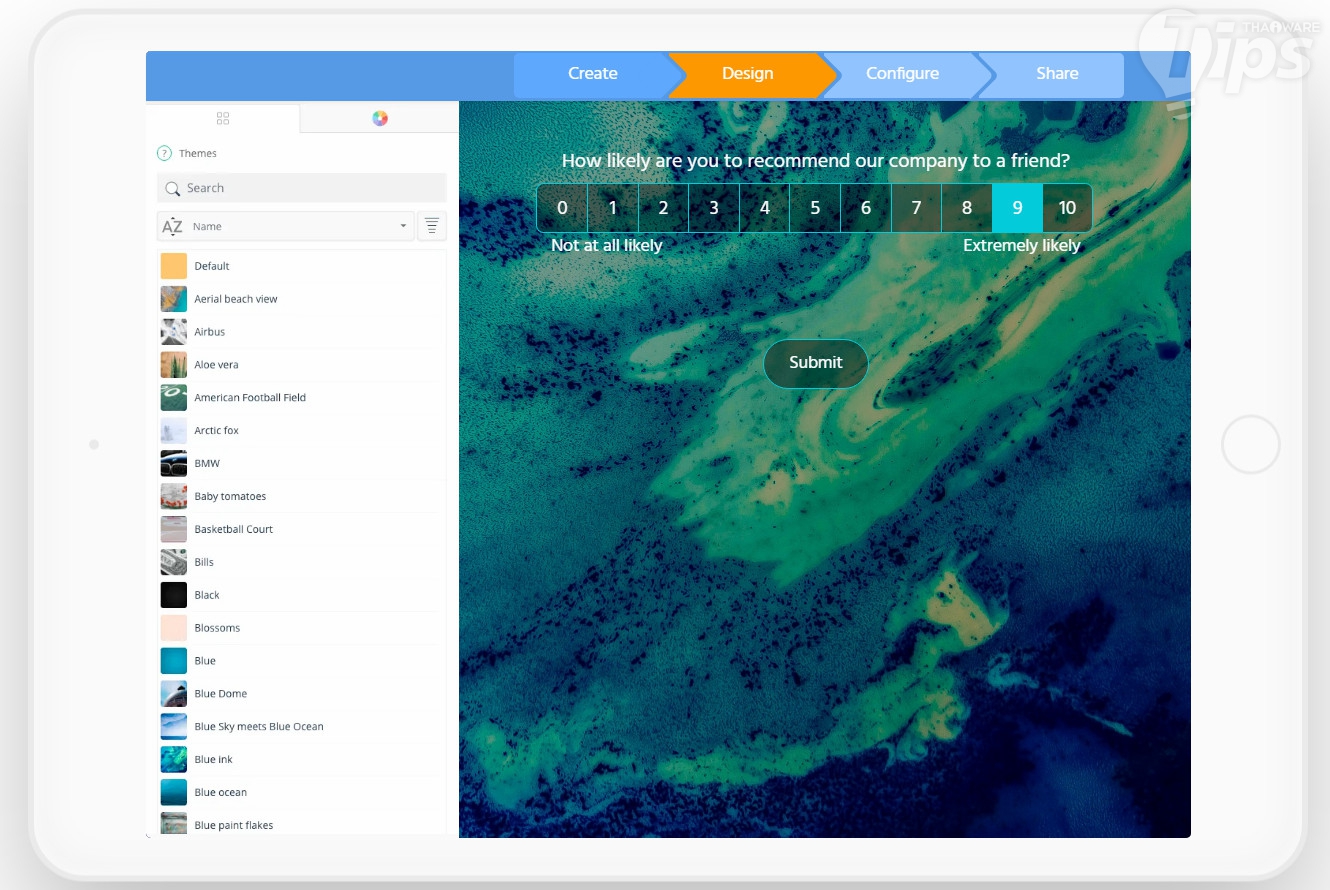Screen dimensions: 1330x890
Task: Select the Black theme color swatch
Action: click(174, 595)
